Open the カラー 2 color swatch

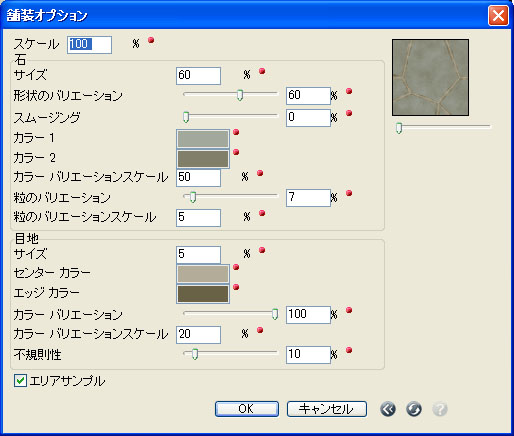point(203,159)
